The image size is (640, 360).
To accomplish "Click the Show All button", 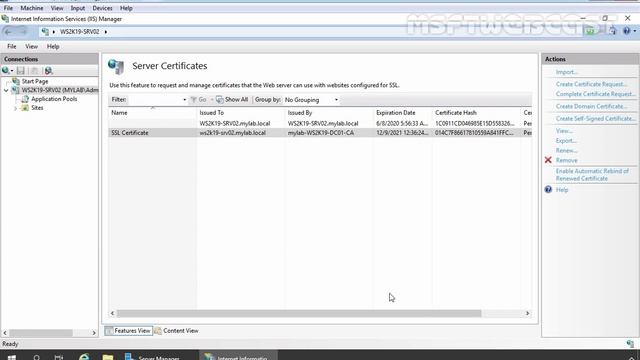I will [x=232, y=100].
